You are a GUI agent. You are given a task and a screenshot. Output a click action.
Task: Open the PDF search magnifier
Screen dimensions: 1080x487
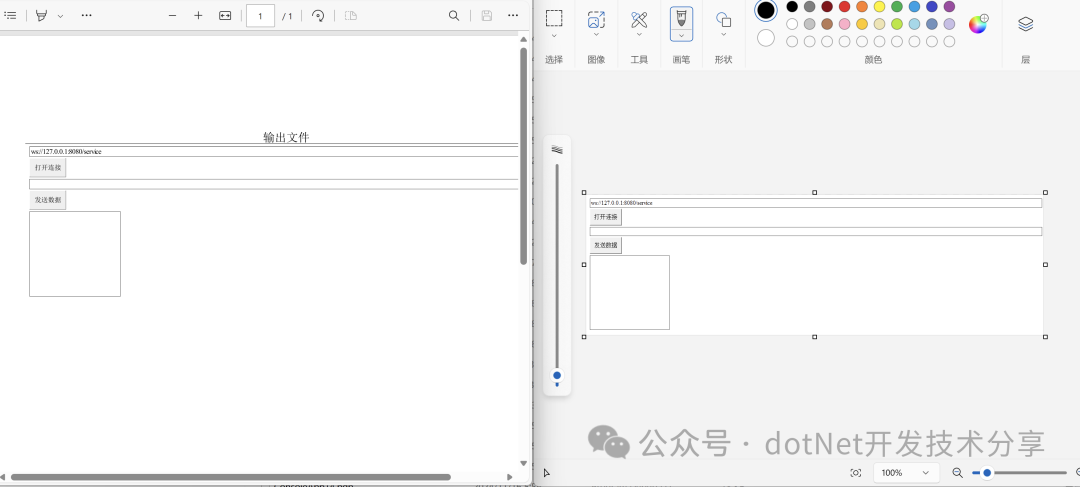454,16
